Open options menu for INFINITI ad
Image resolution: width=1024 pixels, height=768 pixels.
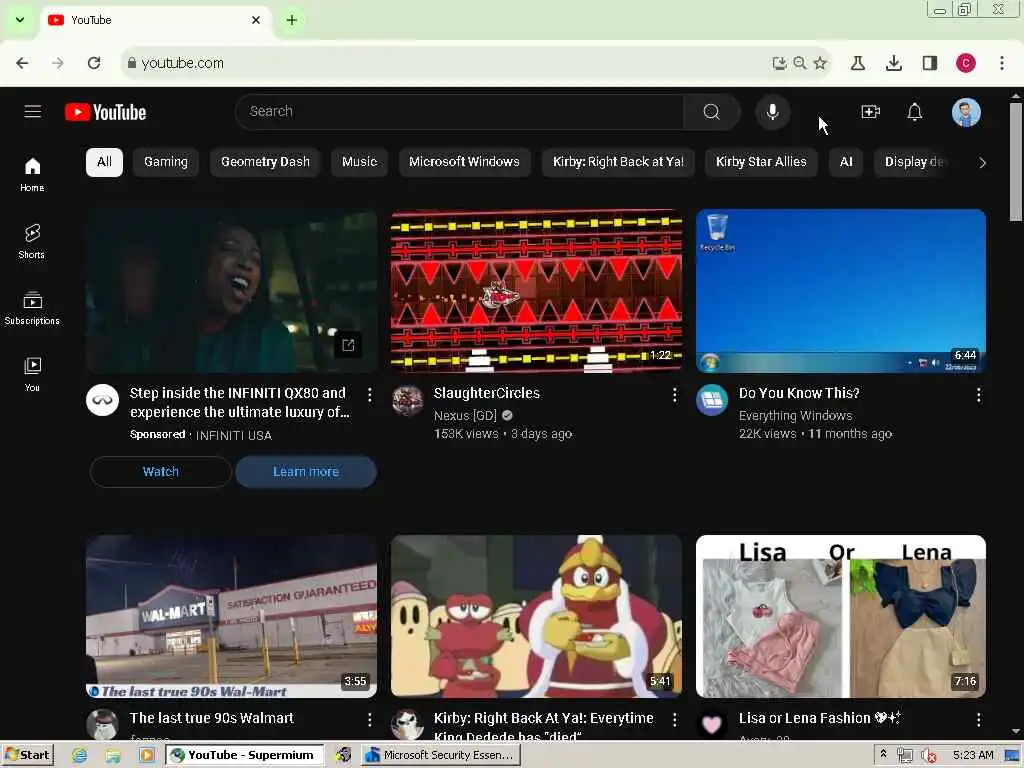pyautogui.click(x=370, y=394)
